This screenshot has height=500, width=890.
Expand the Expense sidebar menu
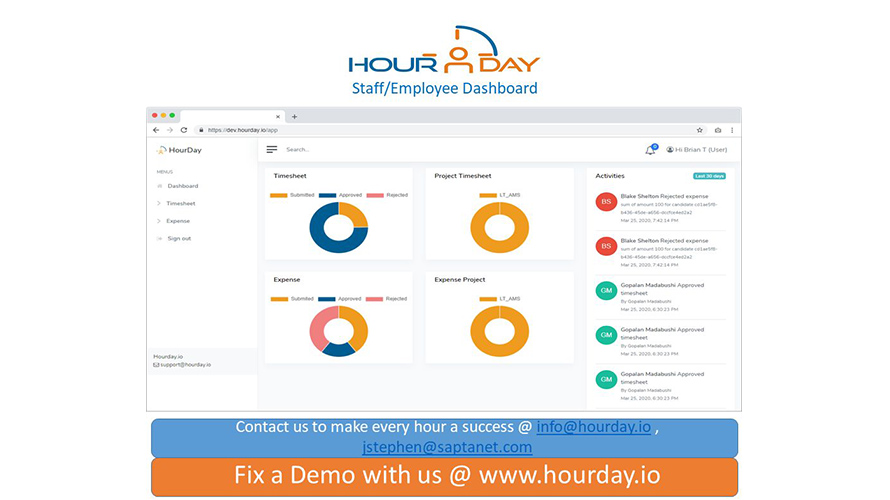point(178,221)
